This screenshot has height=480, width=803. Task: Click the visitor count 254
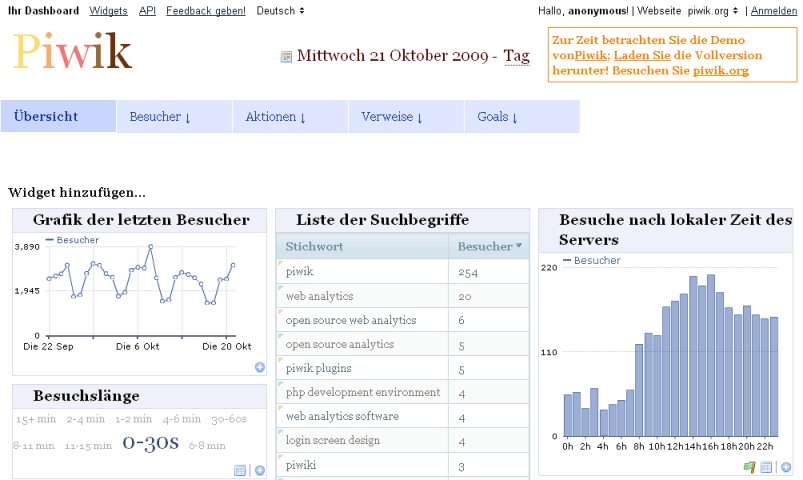468,273
